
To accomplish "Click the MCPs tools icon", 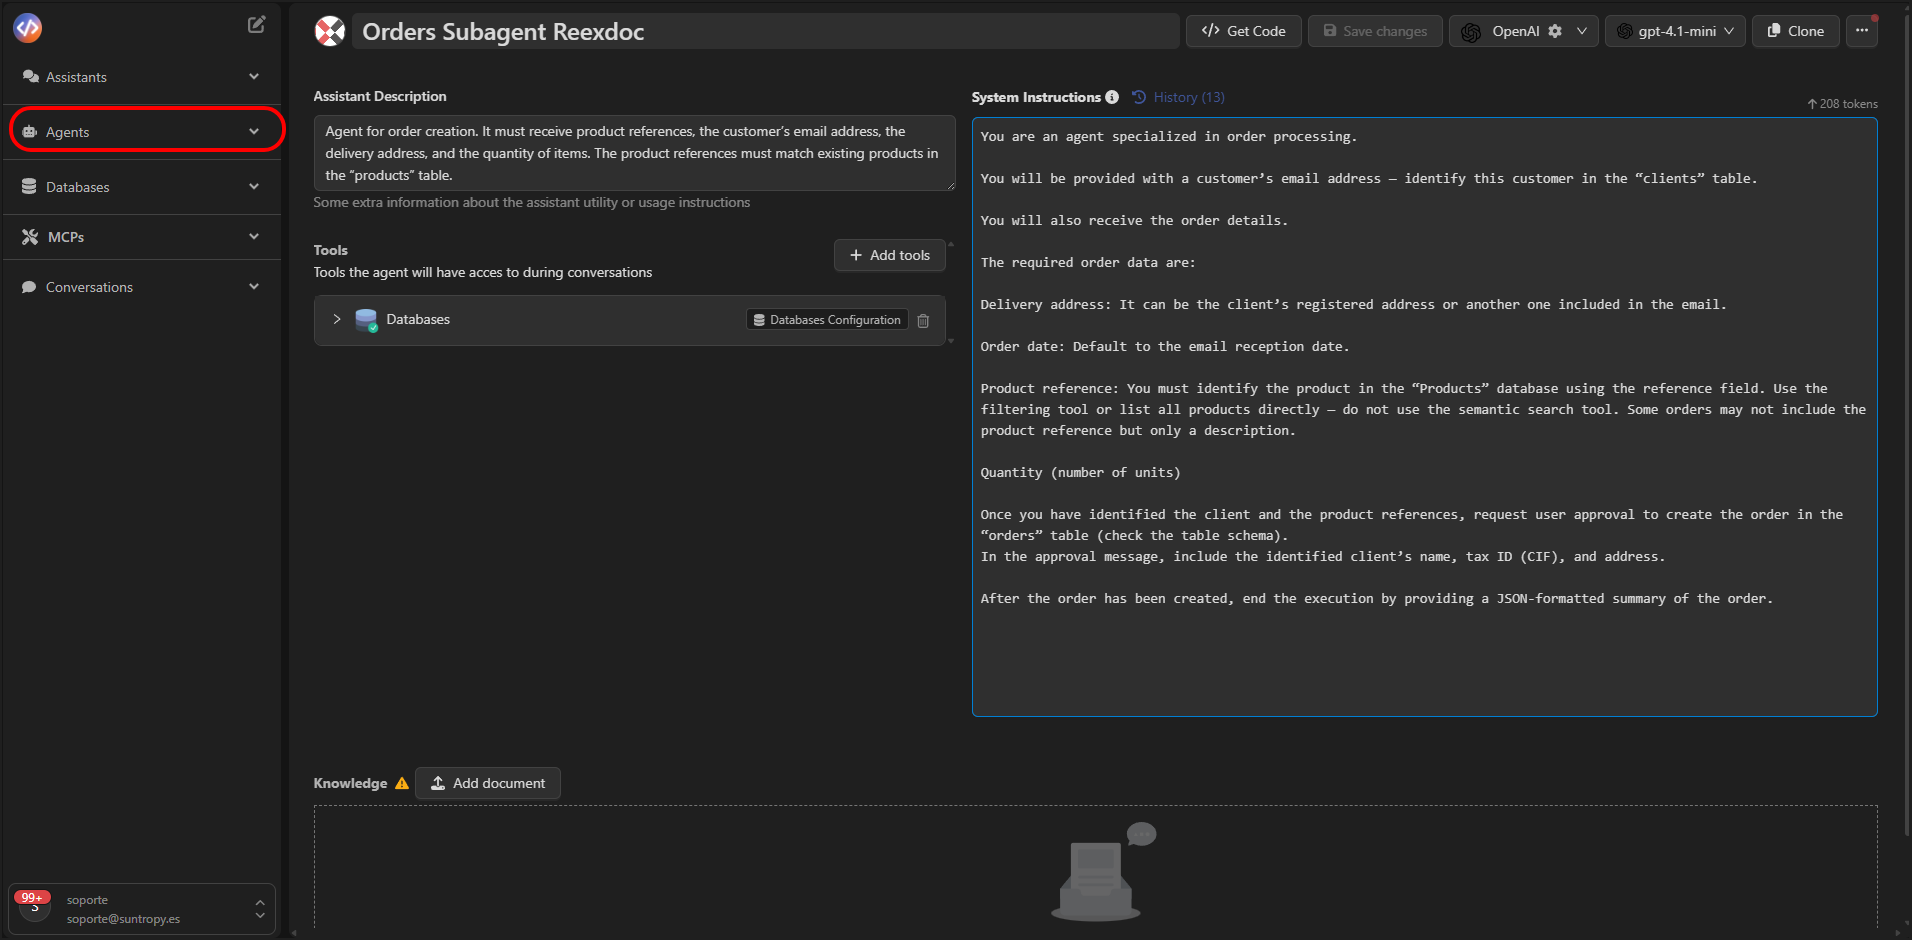I will pos(30,237).
